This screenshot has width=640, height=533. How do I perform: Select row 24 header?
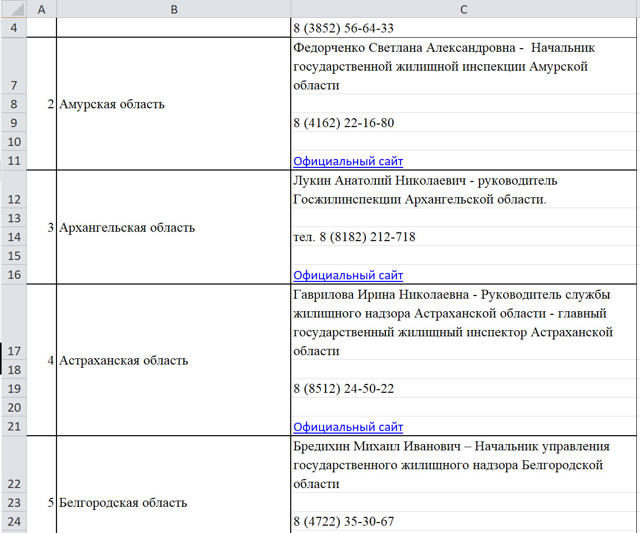tap(14, 521)
